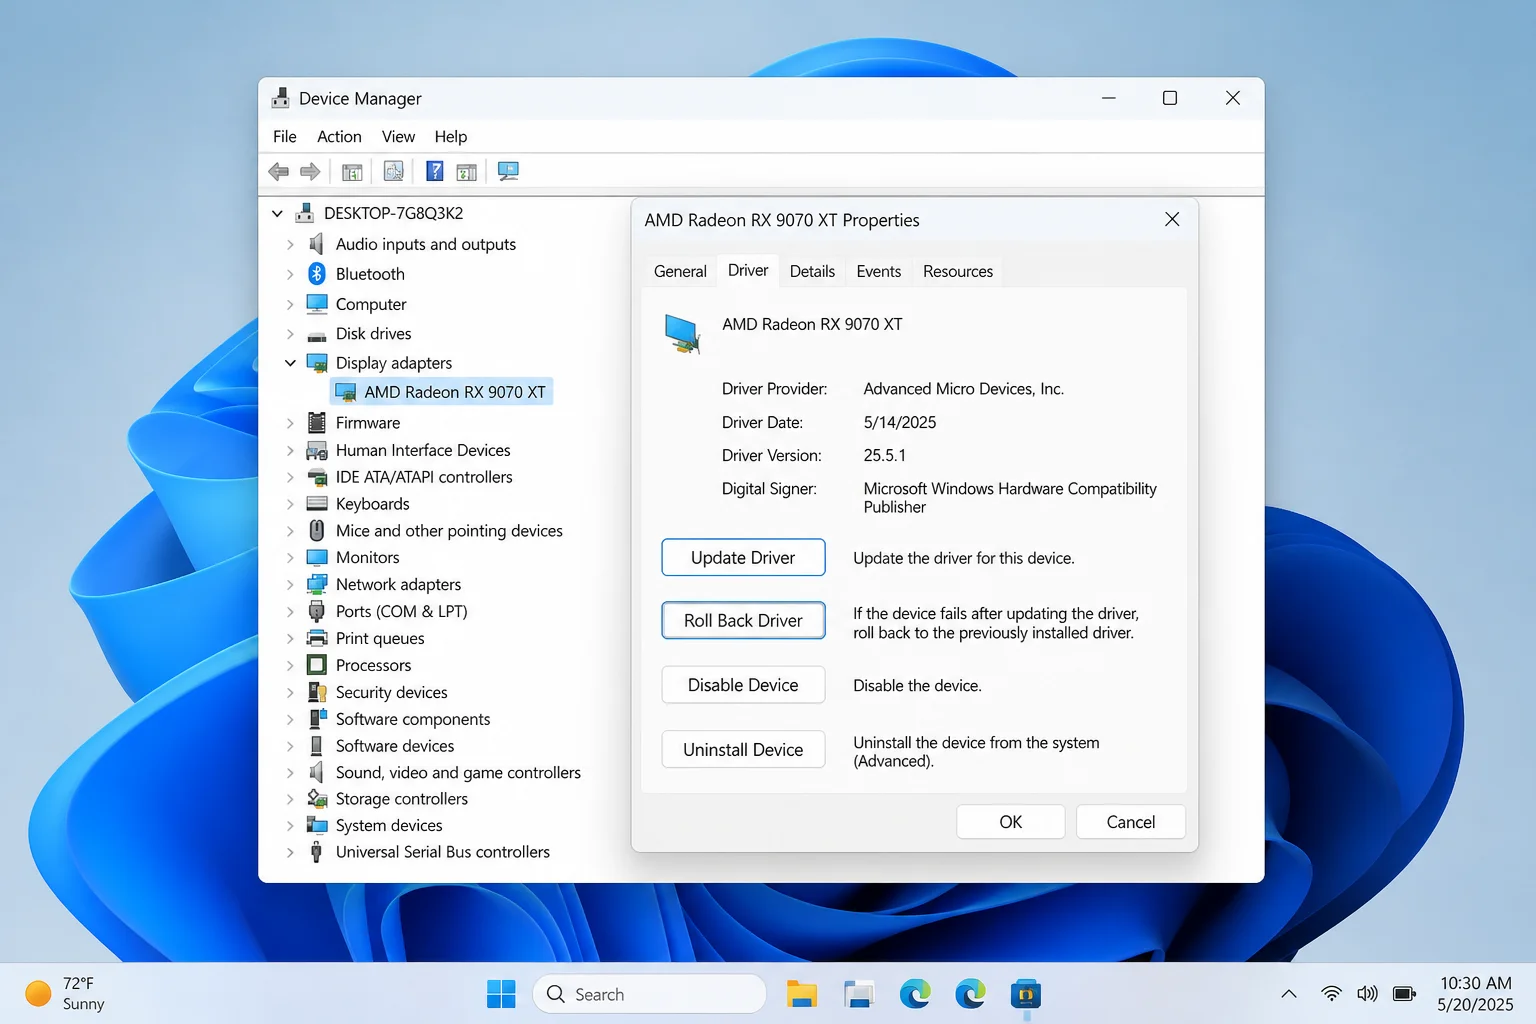Expand the Human Interface Devices category
This screenshot has width=1536, height=1024.
coord(290,451)
